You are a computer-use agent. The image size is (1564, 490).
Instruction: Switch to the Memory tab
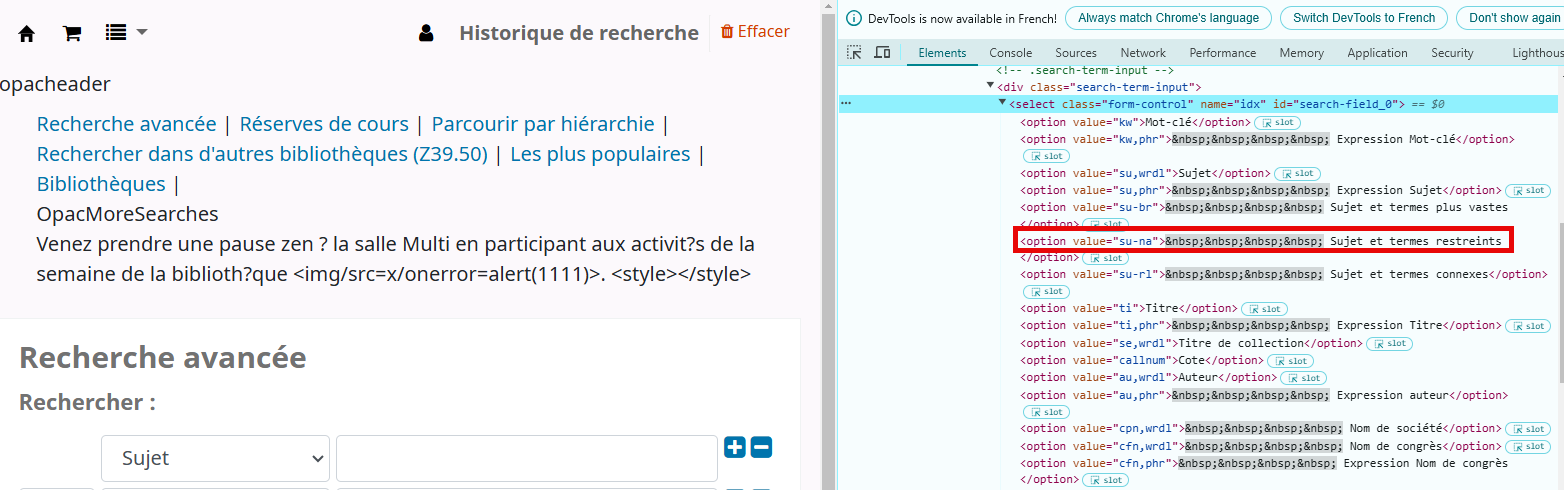tap(1302, 53)
